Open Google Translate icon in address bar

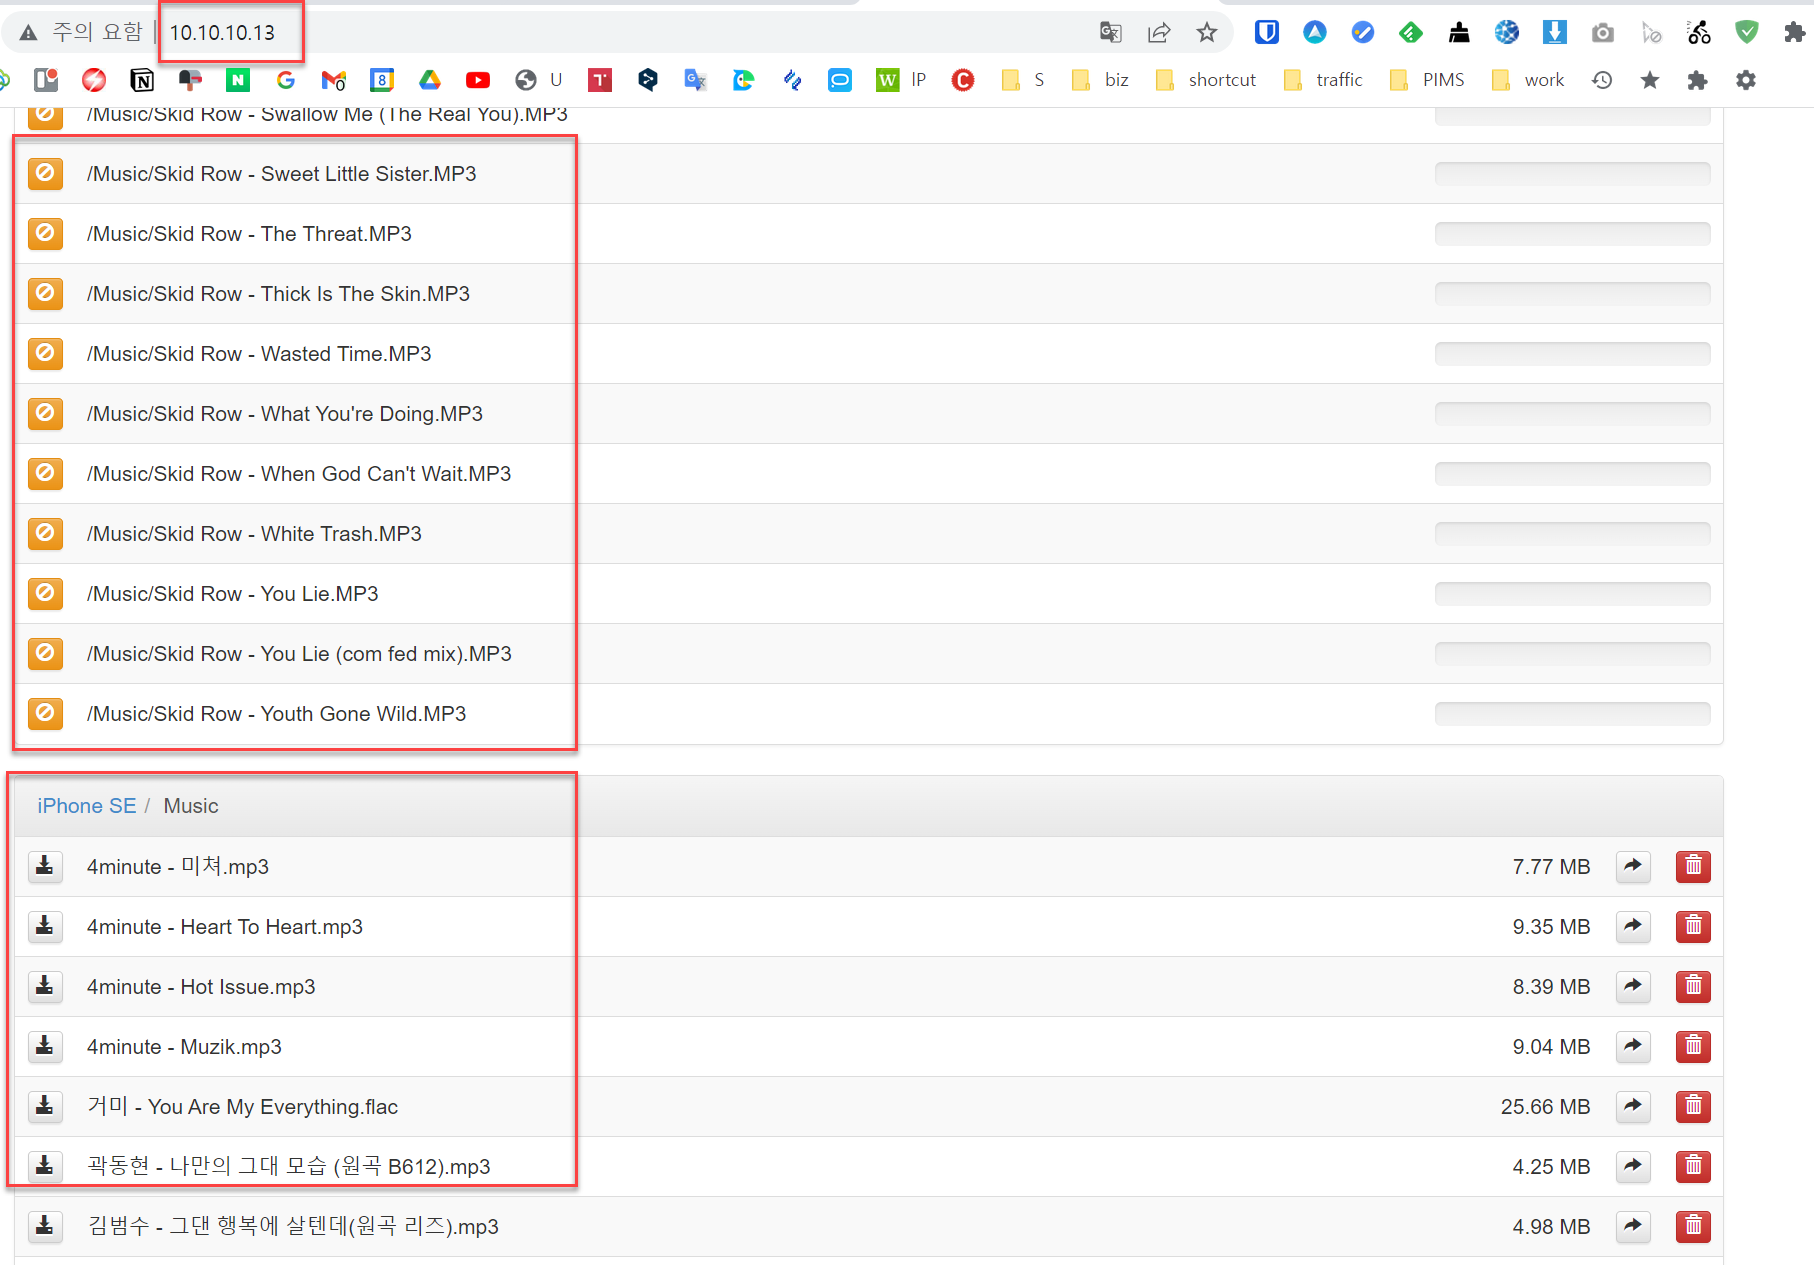(1111, 33)
